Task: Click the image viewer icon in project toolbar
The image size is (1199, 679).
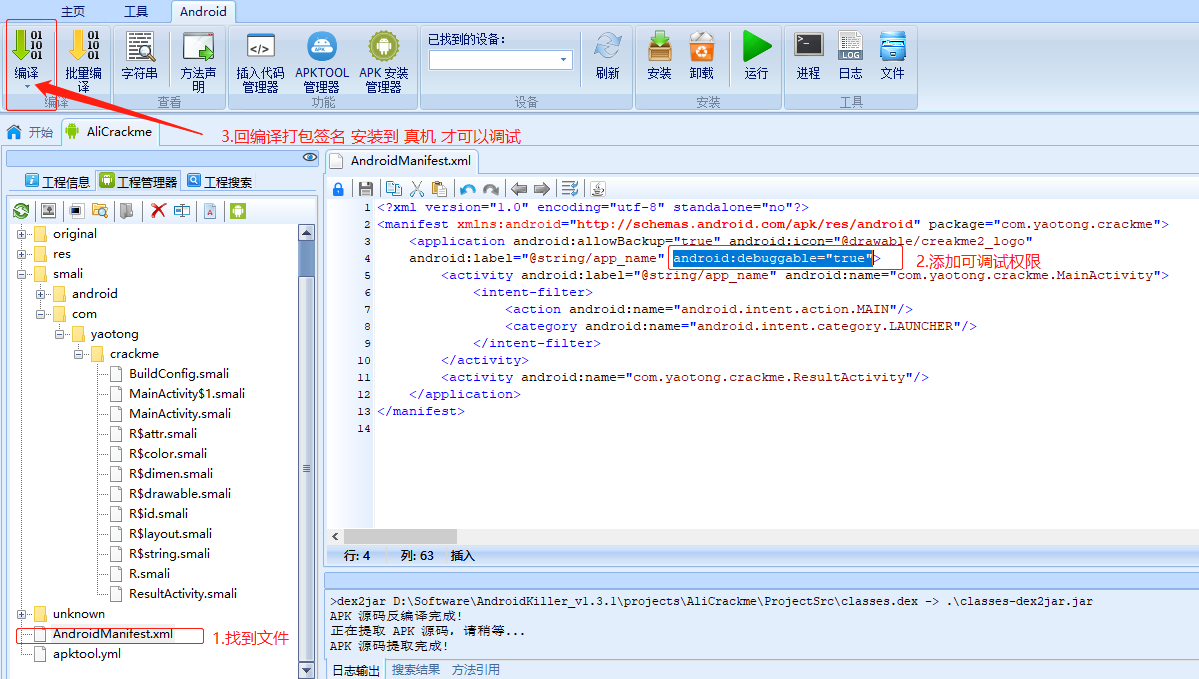Action: click(x=48, y=211)
